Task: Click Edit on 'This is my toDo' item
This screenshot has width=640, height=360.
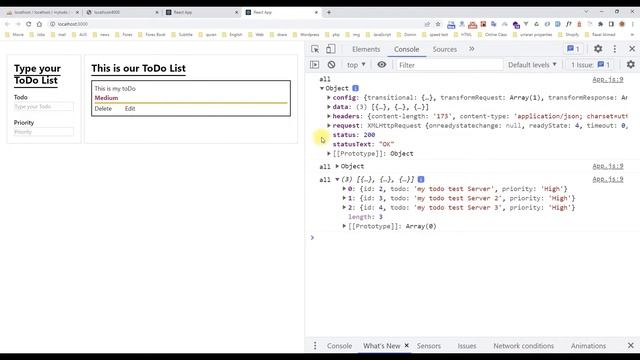Action: click(x=130, y=109)
